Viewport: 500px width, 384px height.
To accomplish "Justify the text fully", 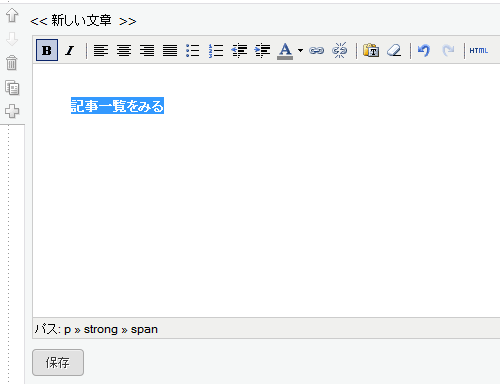I will click(x=170, y=50).
